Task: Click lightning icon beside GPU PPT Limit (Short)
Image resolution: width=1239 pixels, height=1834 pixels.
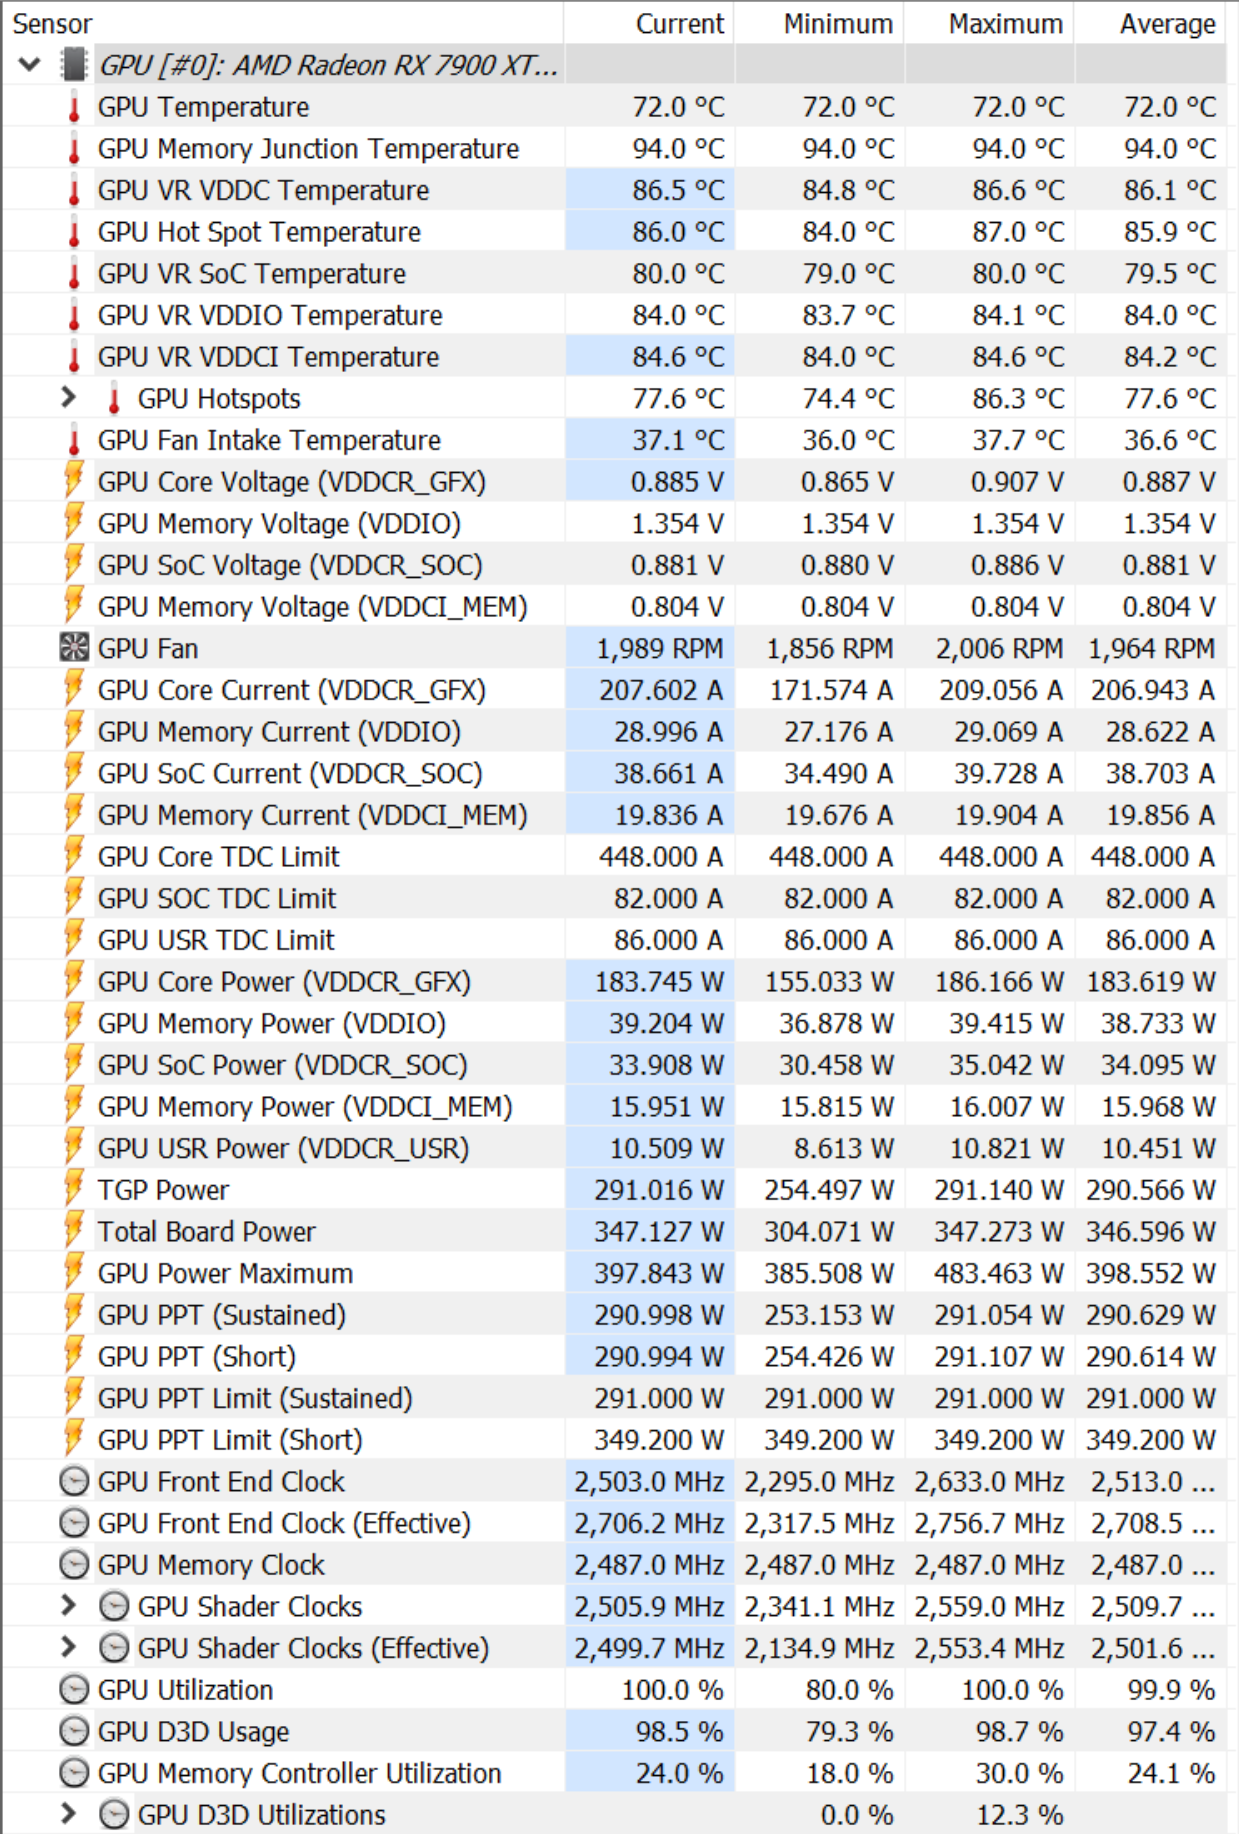Action: click(74, 1440)
